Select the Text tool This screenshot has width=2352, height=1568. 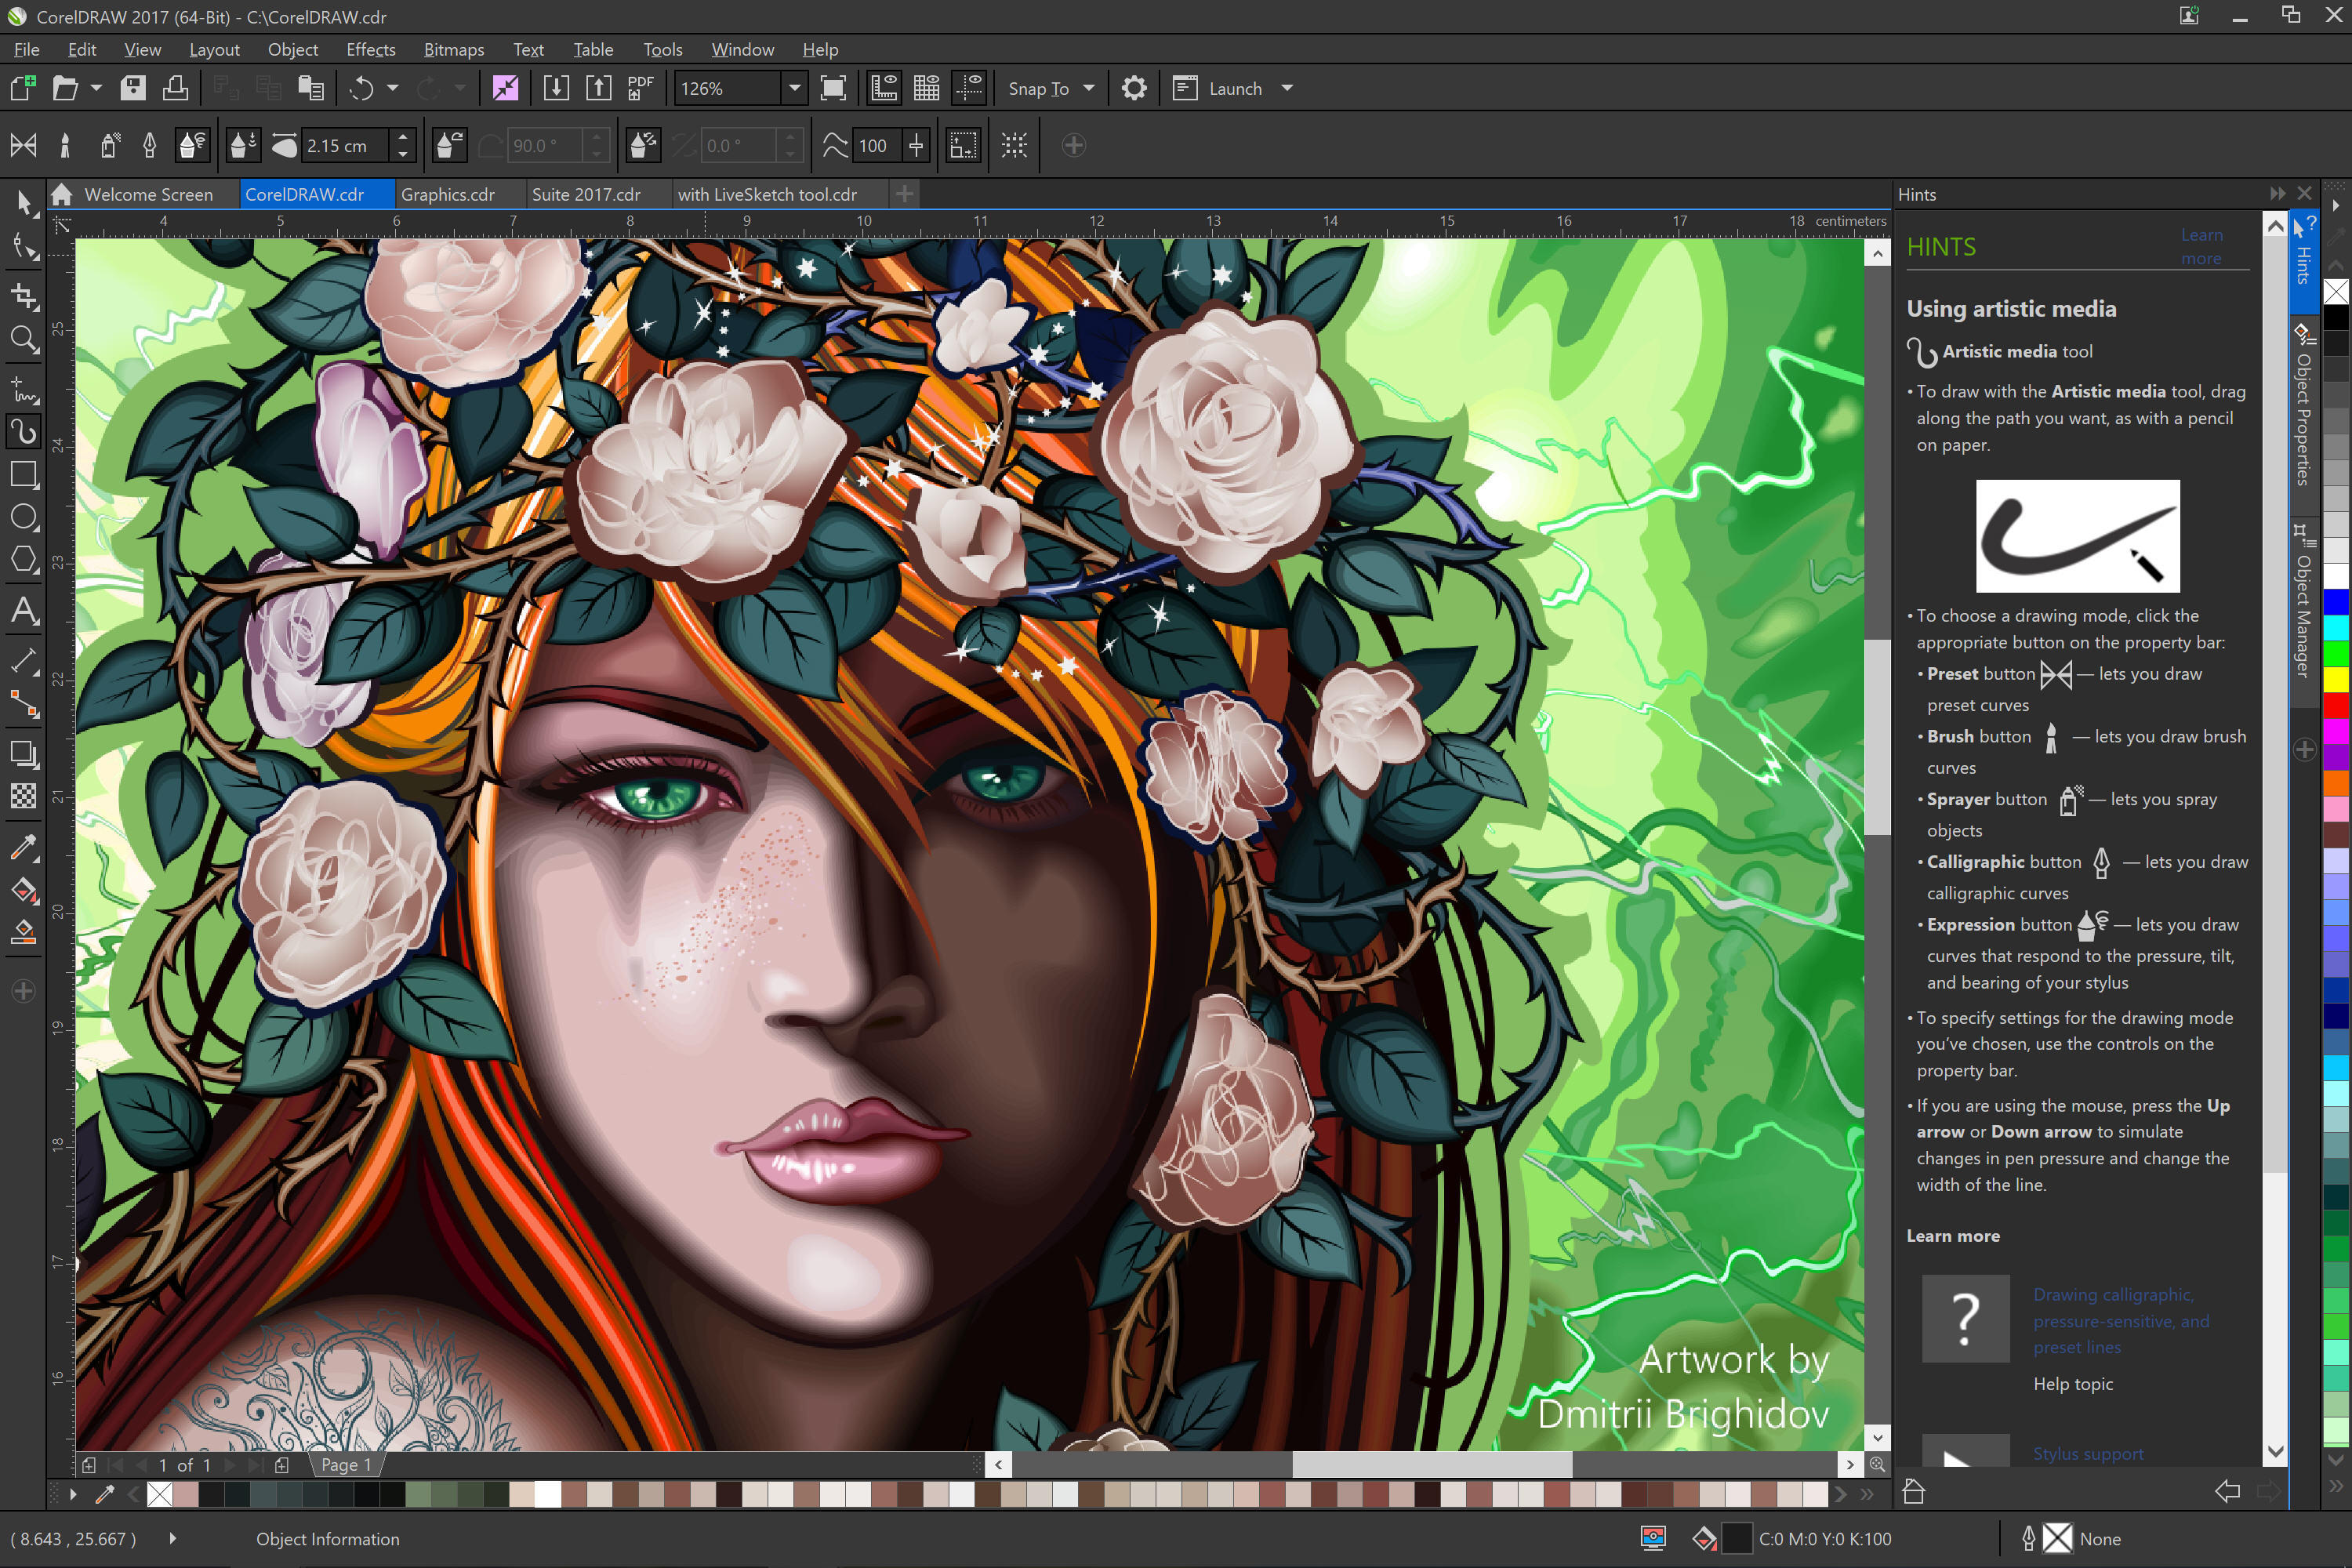point(23,611)
